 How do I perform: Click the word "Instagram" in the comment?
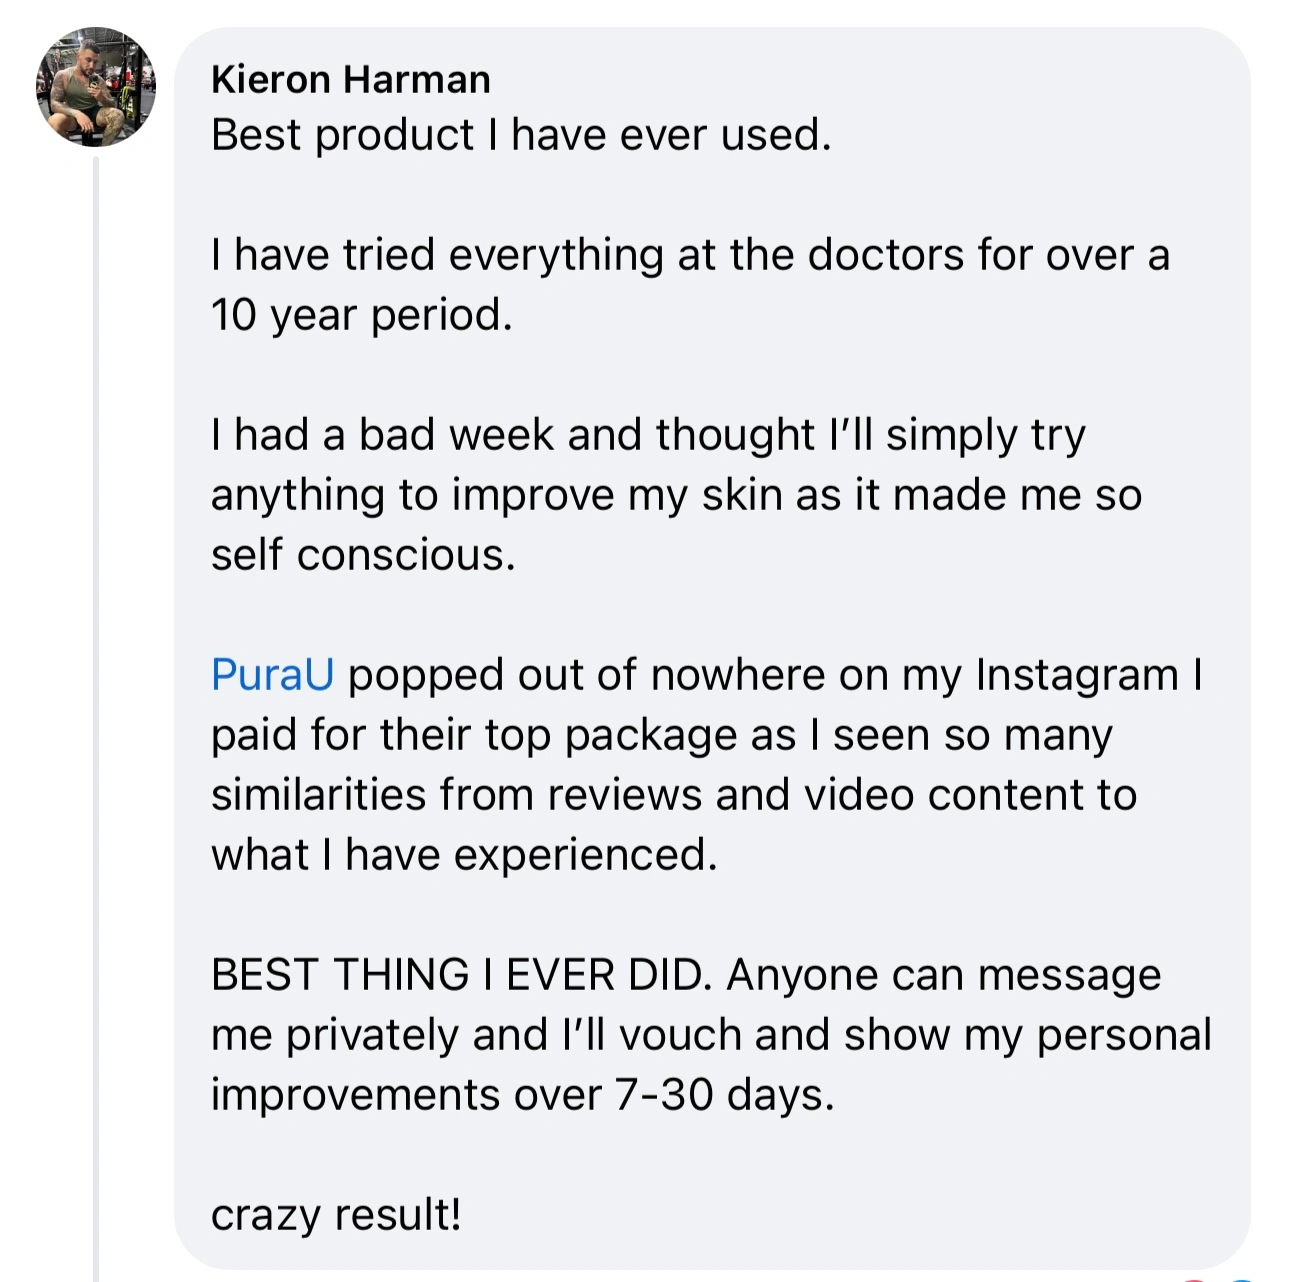[1076, 675]
